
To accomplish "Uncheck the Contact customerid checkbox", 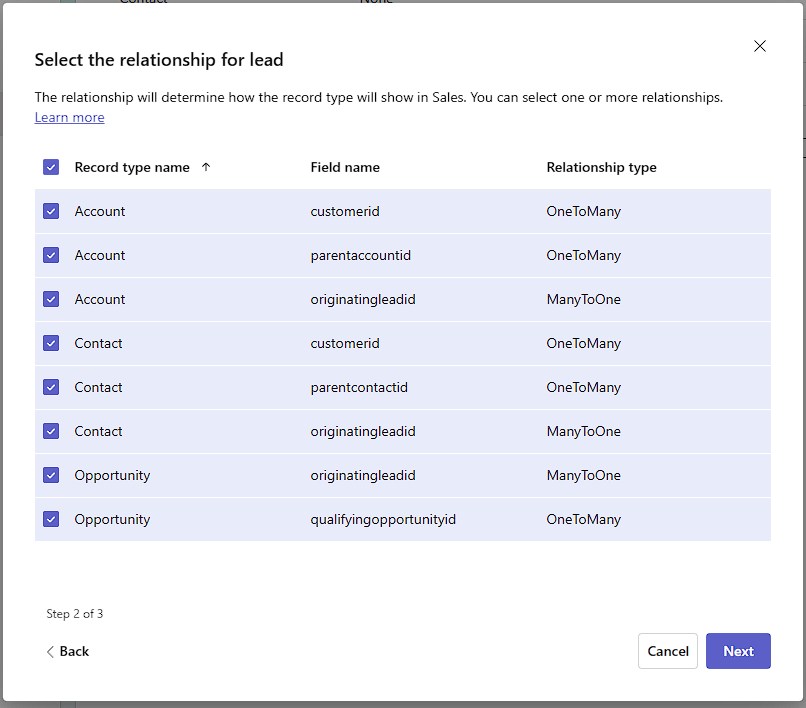I will click(51, 343).
